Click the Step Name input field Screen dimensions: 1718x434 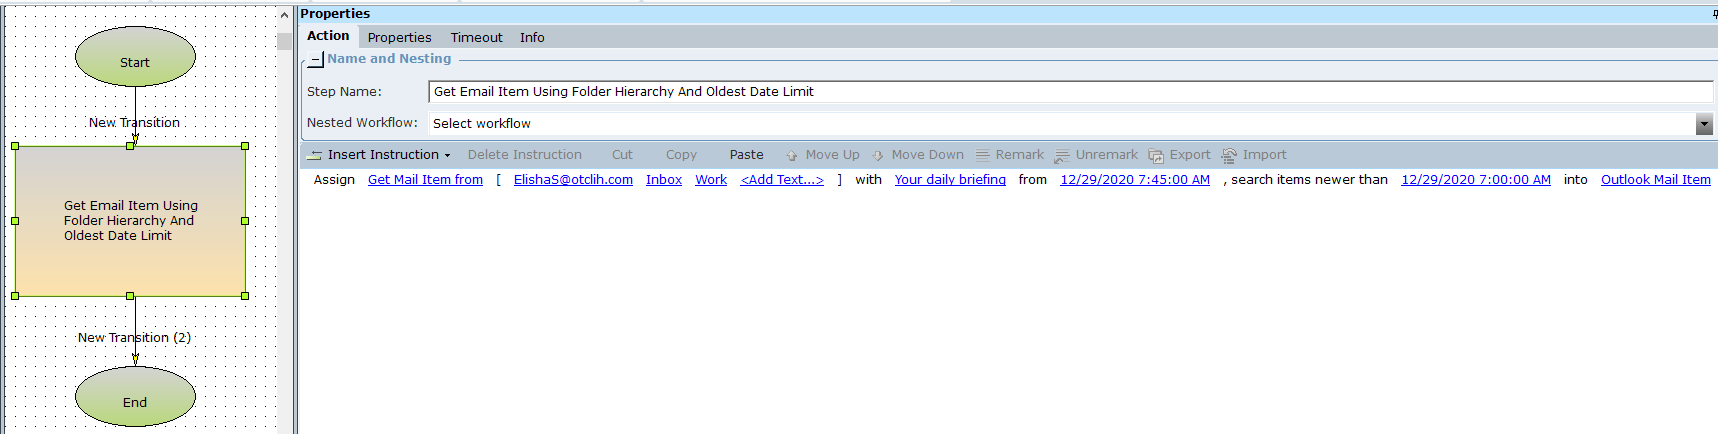coord(1070,92)
